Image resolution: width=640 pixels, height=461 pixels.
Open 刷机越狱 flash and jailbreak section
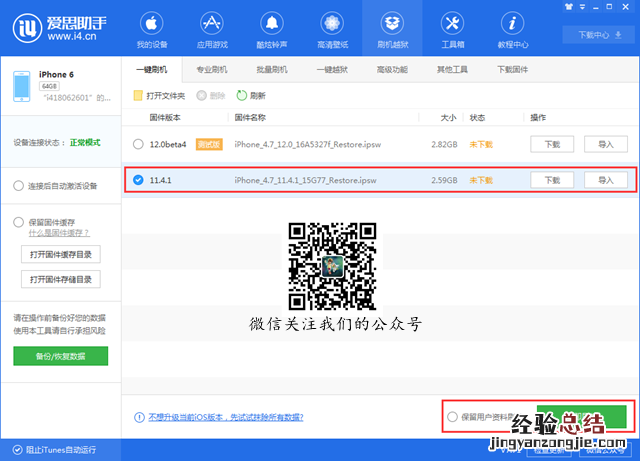click(392, 30)
